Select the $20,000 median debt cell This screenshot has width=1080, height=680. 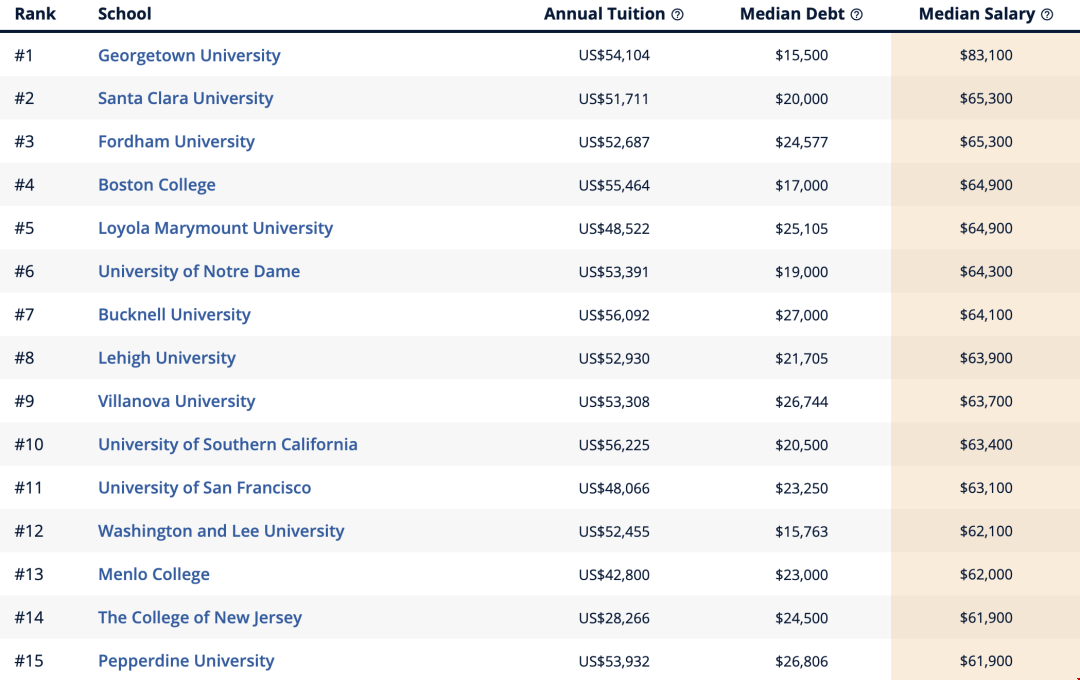tap(801, 99)
